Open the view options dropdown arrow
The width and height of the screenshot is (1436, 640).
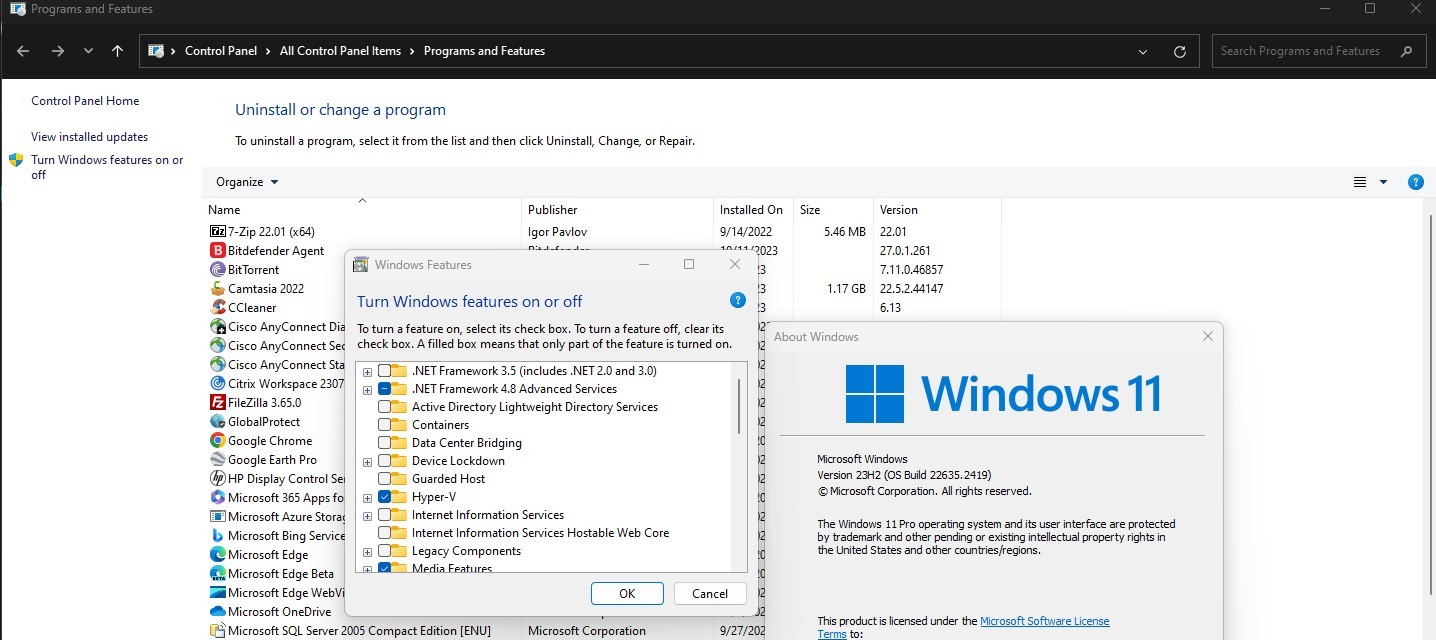1383,182
